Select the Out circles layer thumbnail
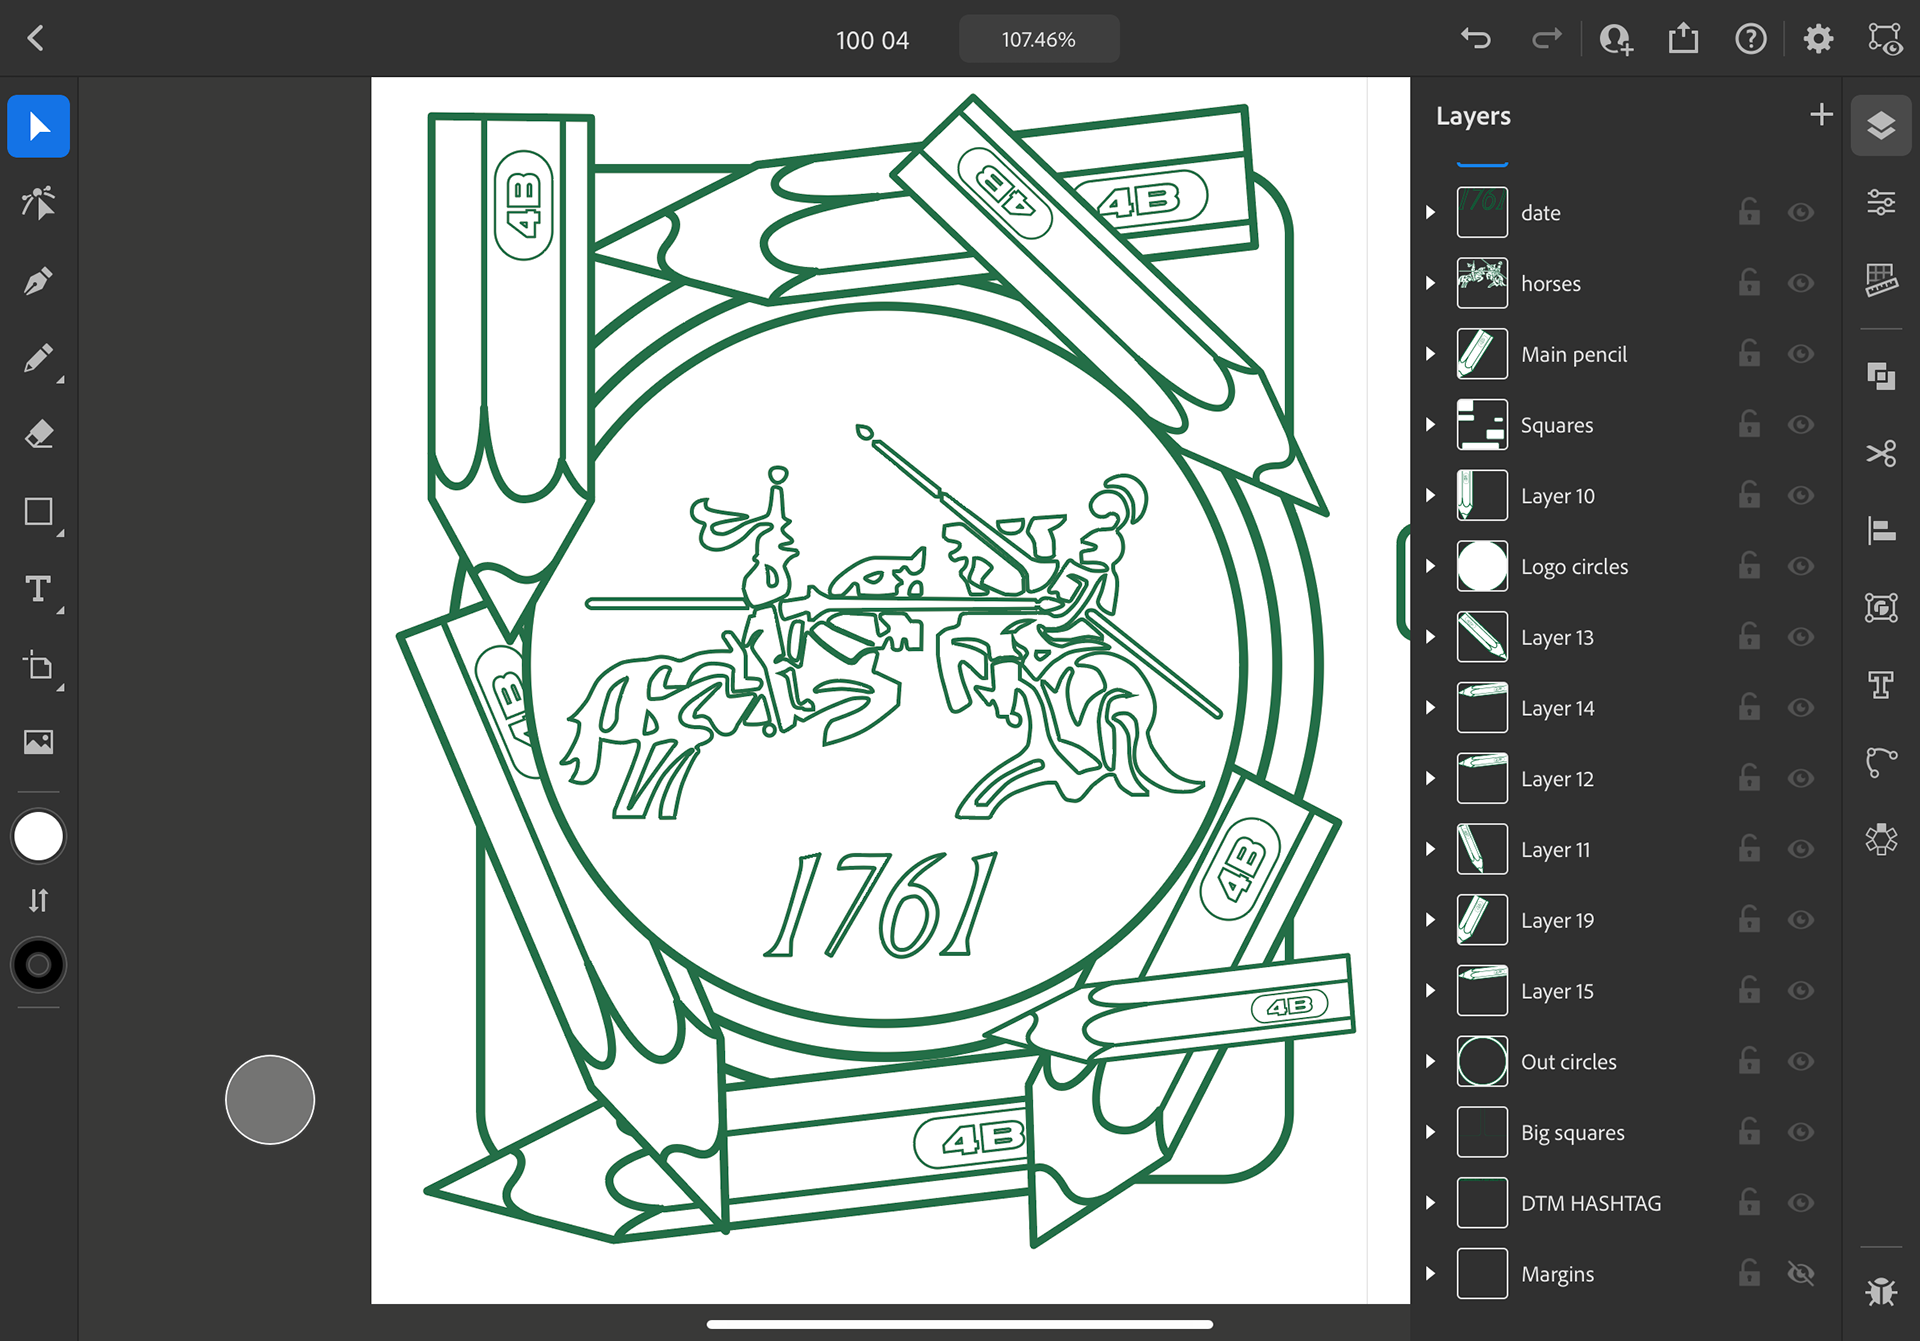This screenshot has height=1341, width=1920. [x=1482, y=1061]
